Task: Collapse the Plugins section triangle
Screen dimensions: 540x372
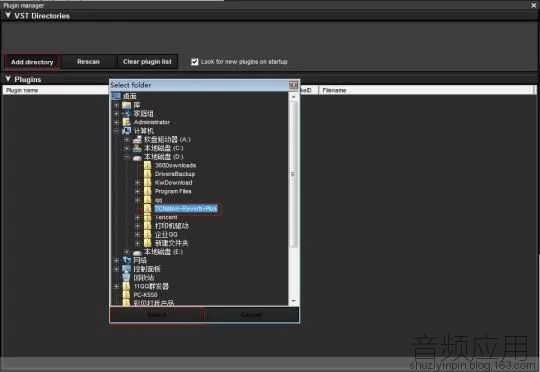Action: tap(8, 79)
